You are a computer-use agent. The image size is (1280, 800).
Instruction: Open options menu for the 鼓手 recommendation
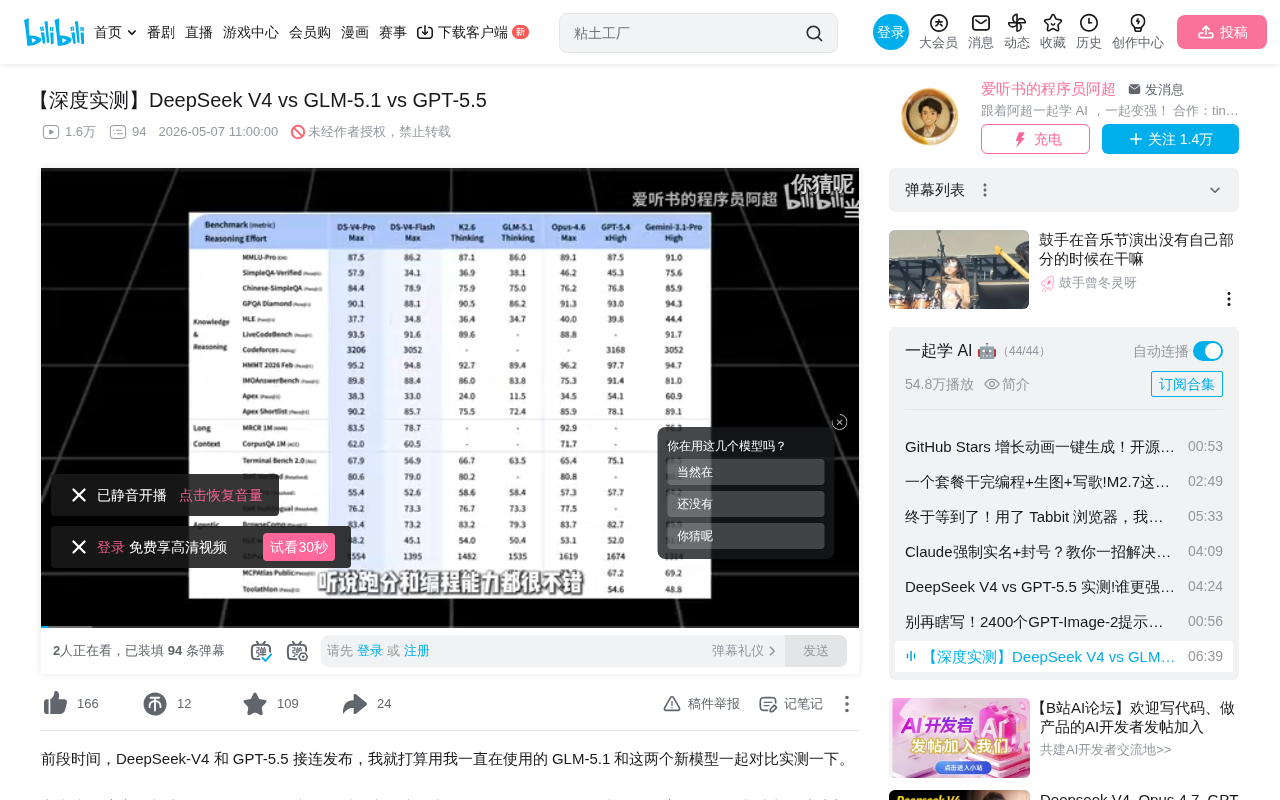click(x=1229, y=299)
